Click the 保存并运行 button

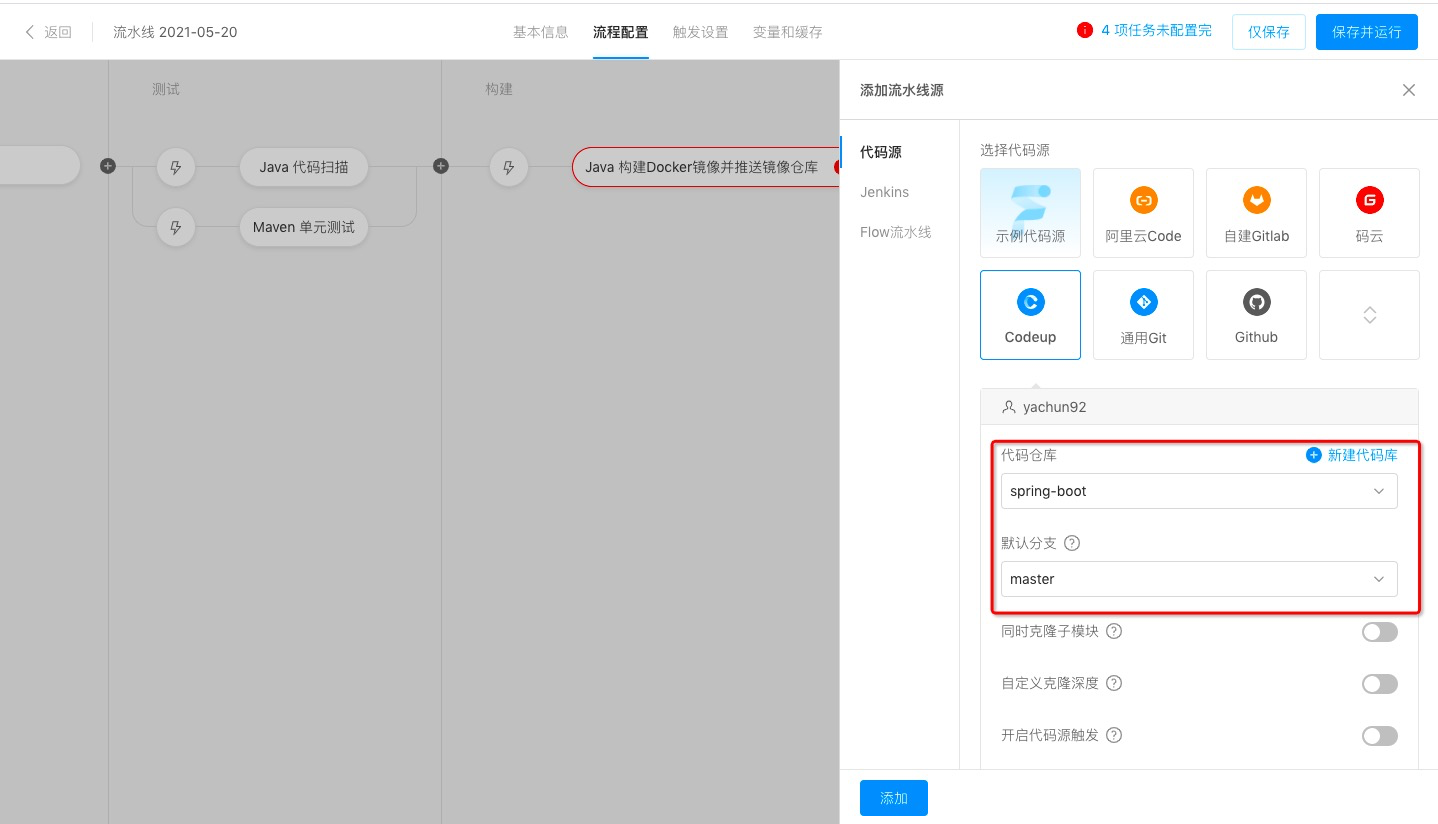pos(1367,32)
